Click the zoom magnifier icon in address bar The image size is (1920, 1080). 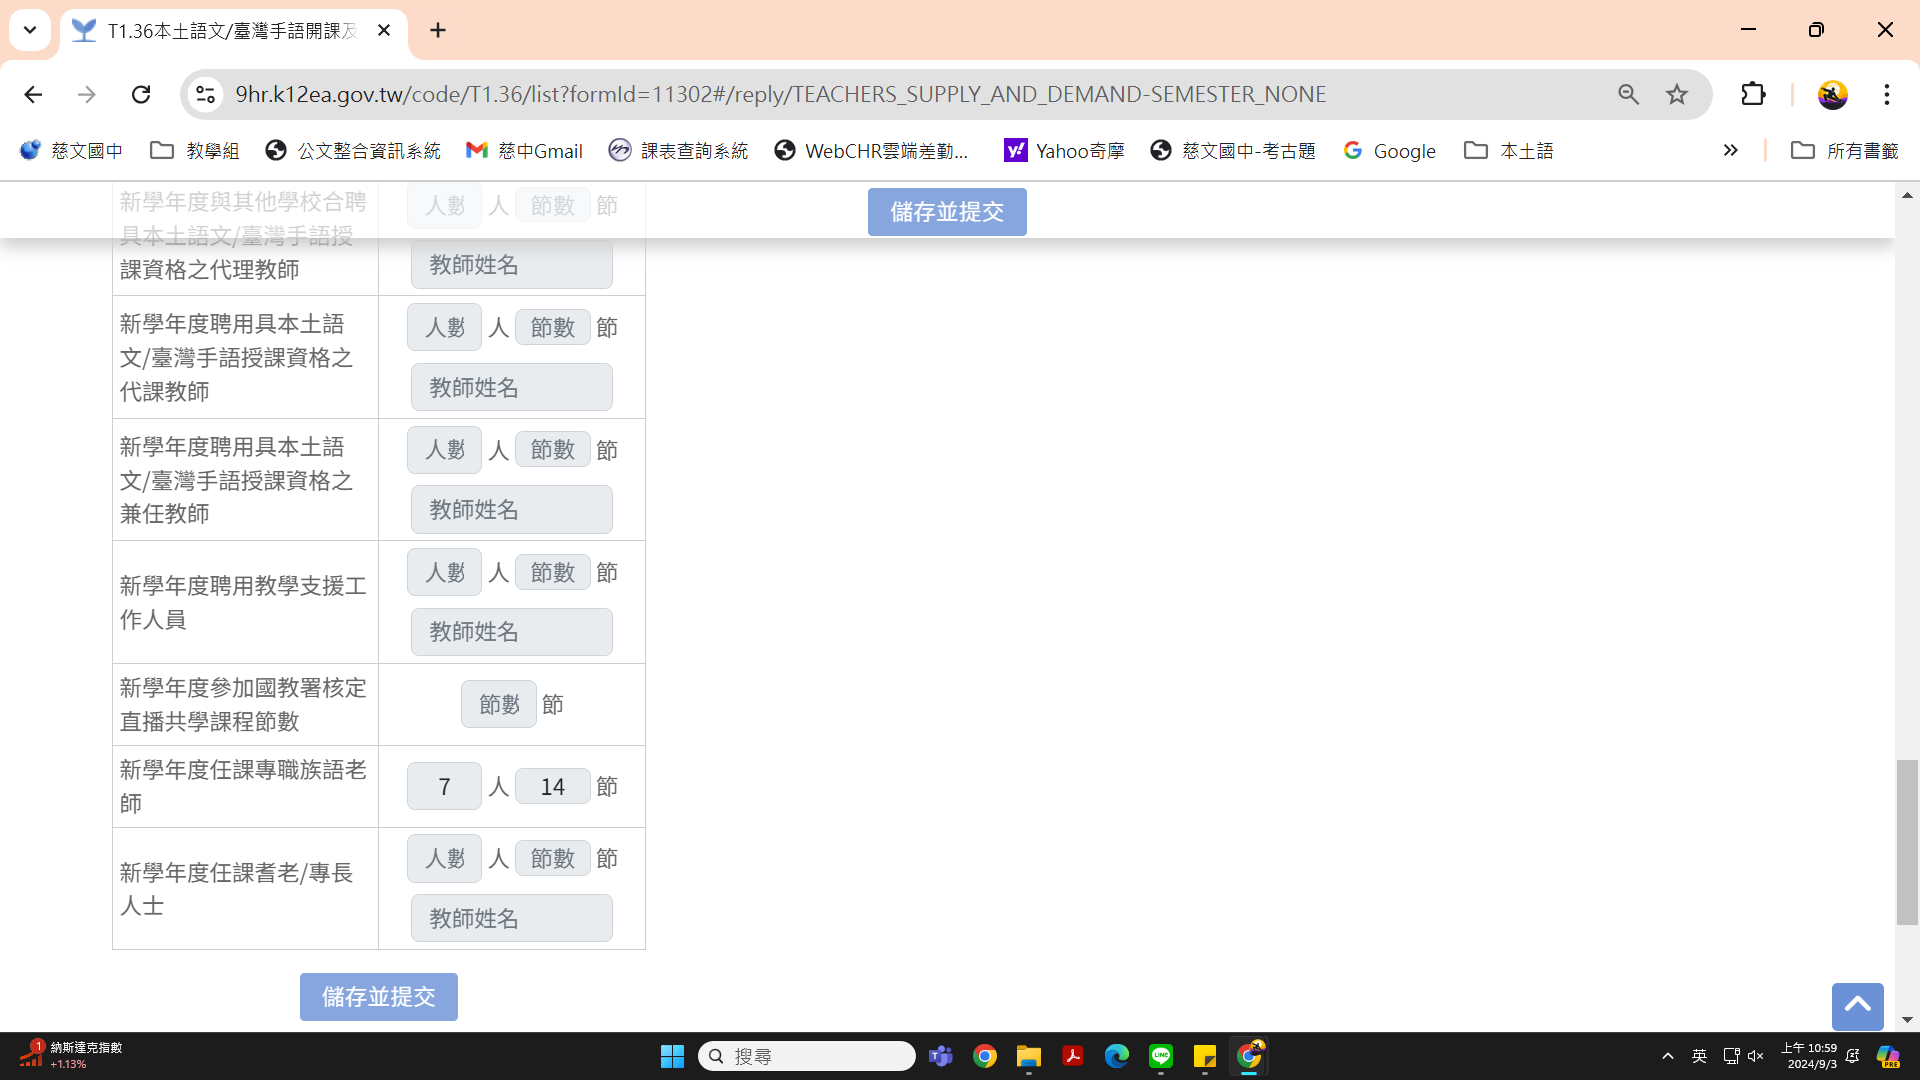(1628, 94)
